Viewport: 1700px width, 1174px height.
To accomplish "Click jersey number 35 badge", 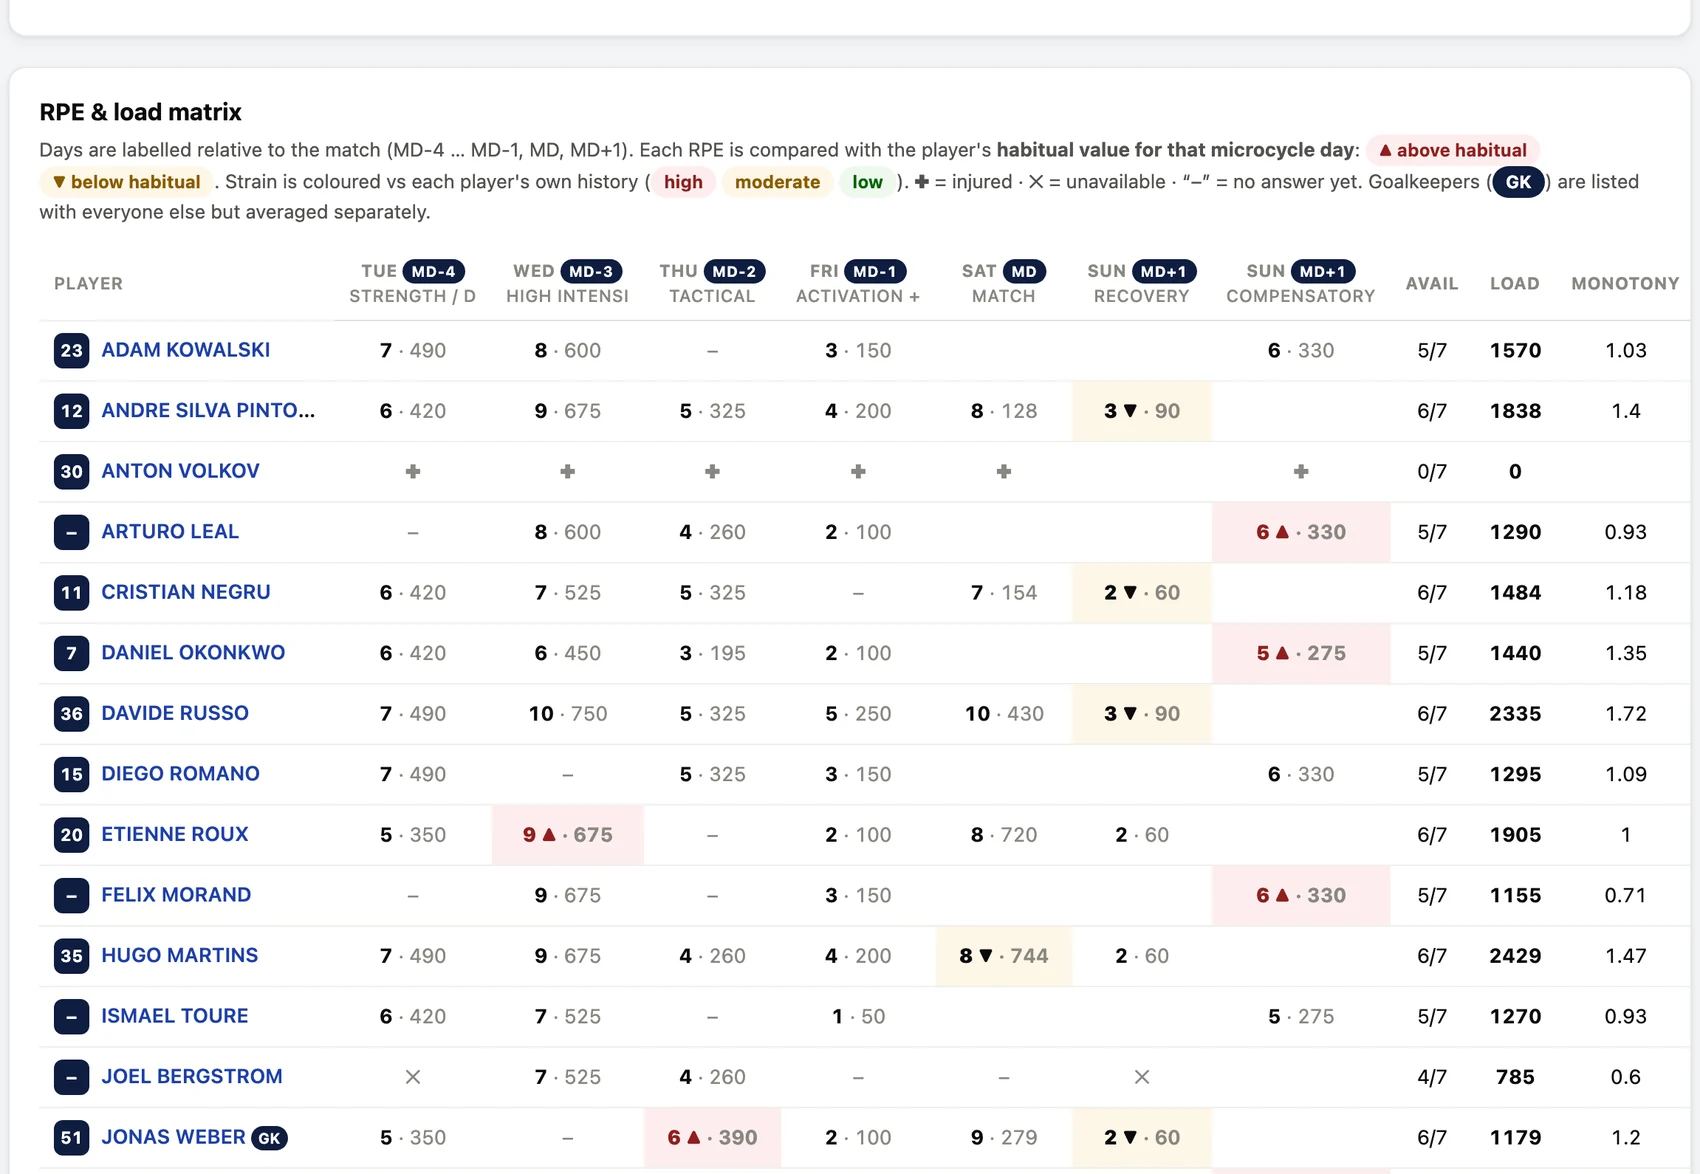I will click(71, 955).
